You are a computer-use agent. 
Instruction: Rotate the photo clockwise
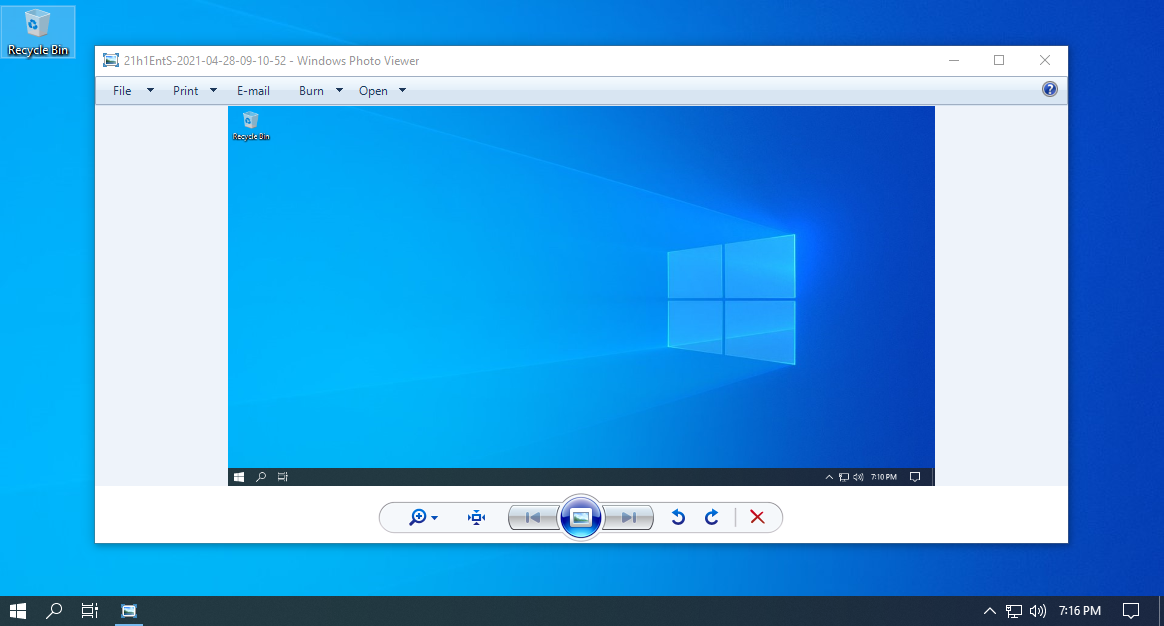coord(711,518)
